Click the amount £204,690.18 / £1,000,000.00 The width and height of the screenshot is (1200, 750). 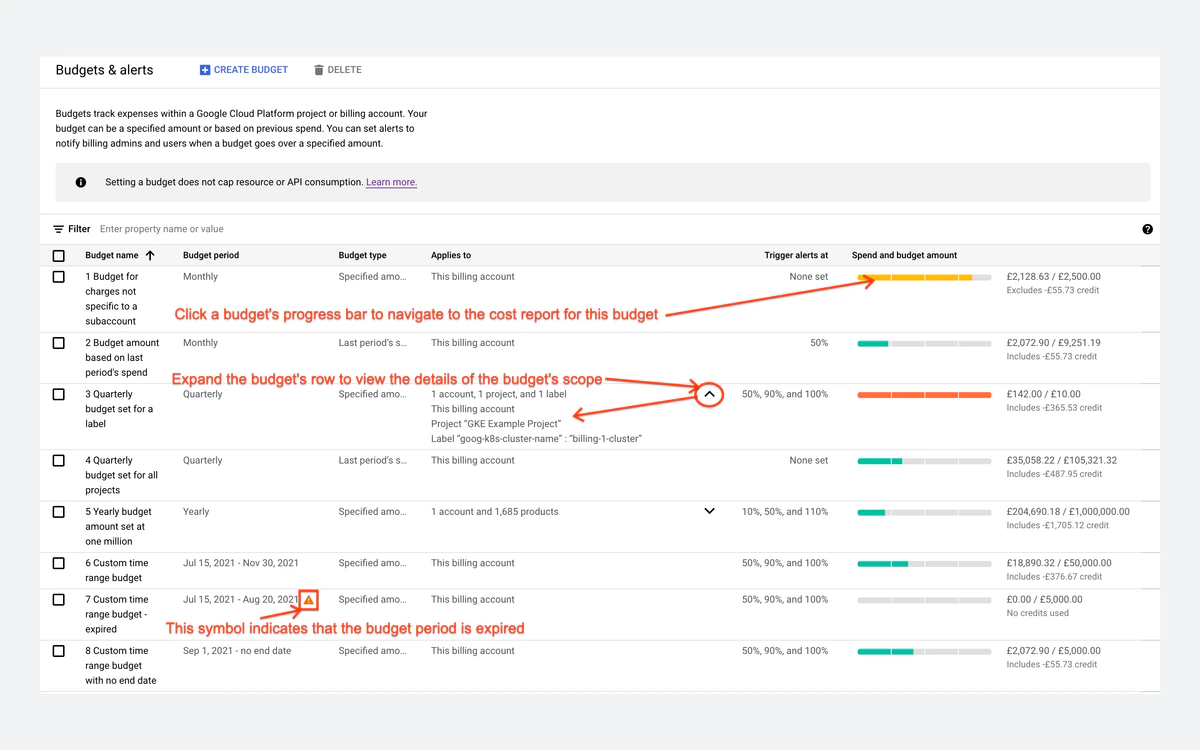1068,512
